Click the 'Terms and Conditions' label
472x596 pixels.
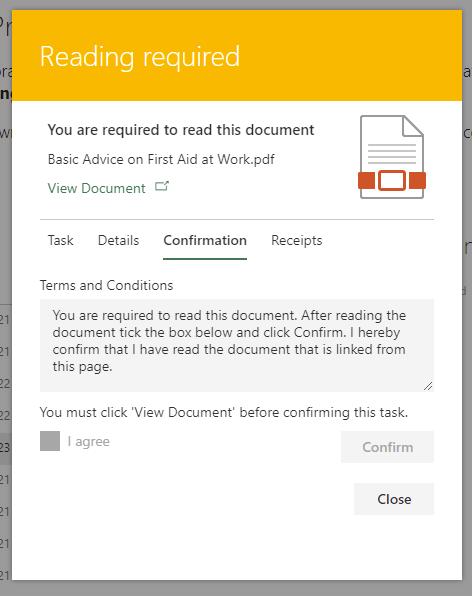[x=106, y=285]
